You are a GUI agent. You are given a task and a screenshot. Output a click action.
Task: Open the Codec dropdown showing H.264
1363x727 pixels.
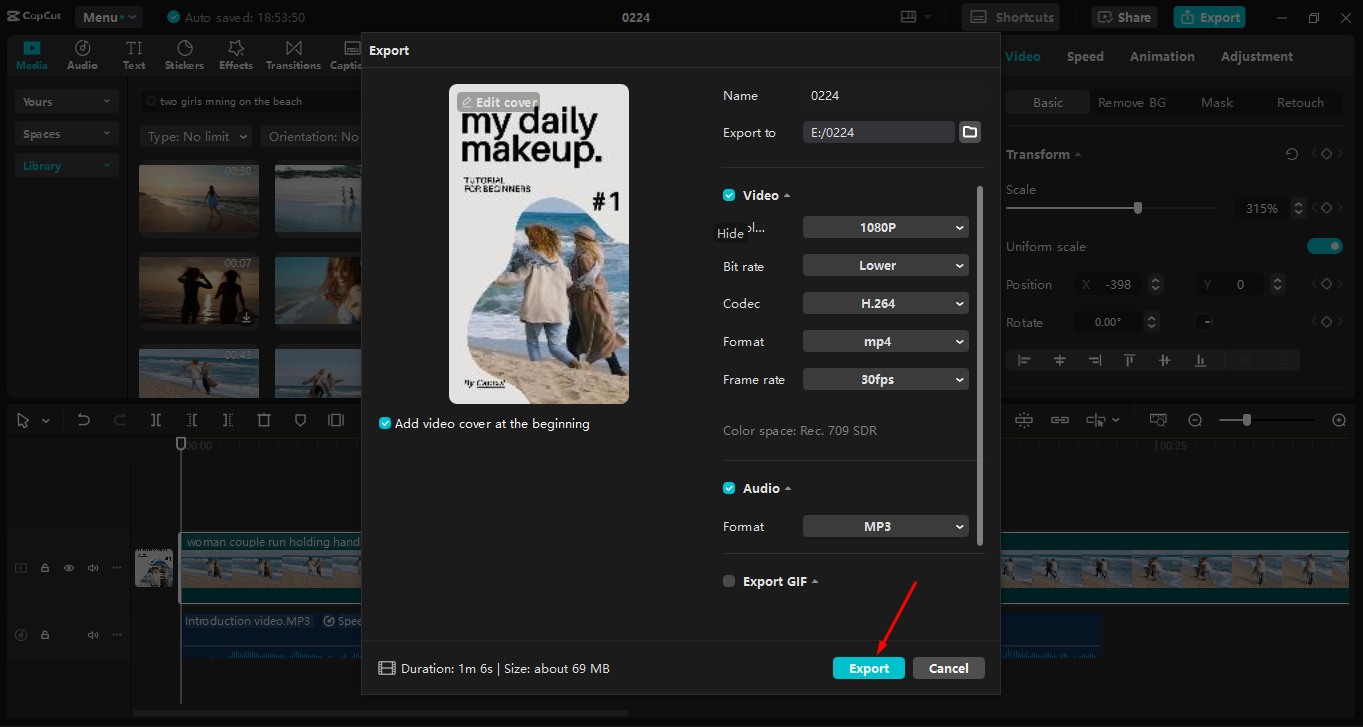886,303
